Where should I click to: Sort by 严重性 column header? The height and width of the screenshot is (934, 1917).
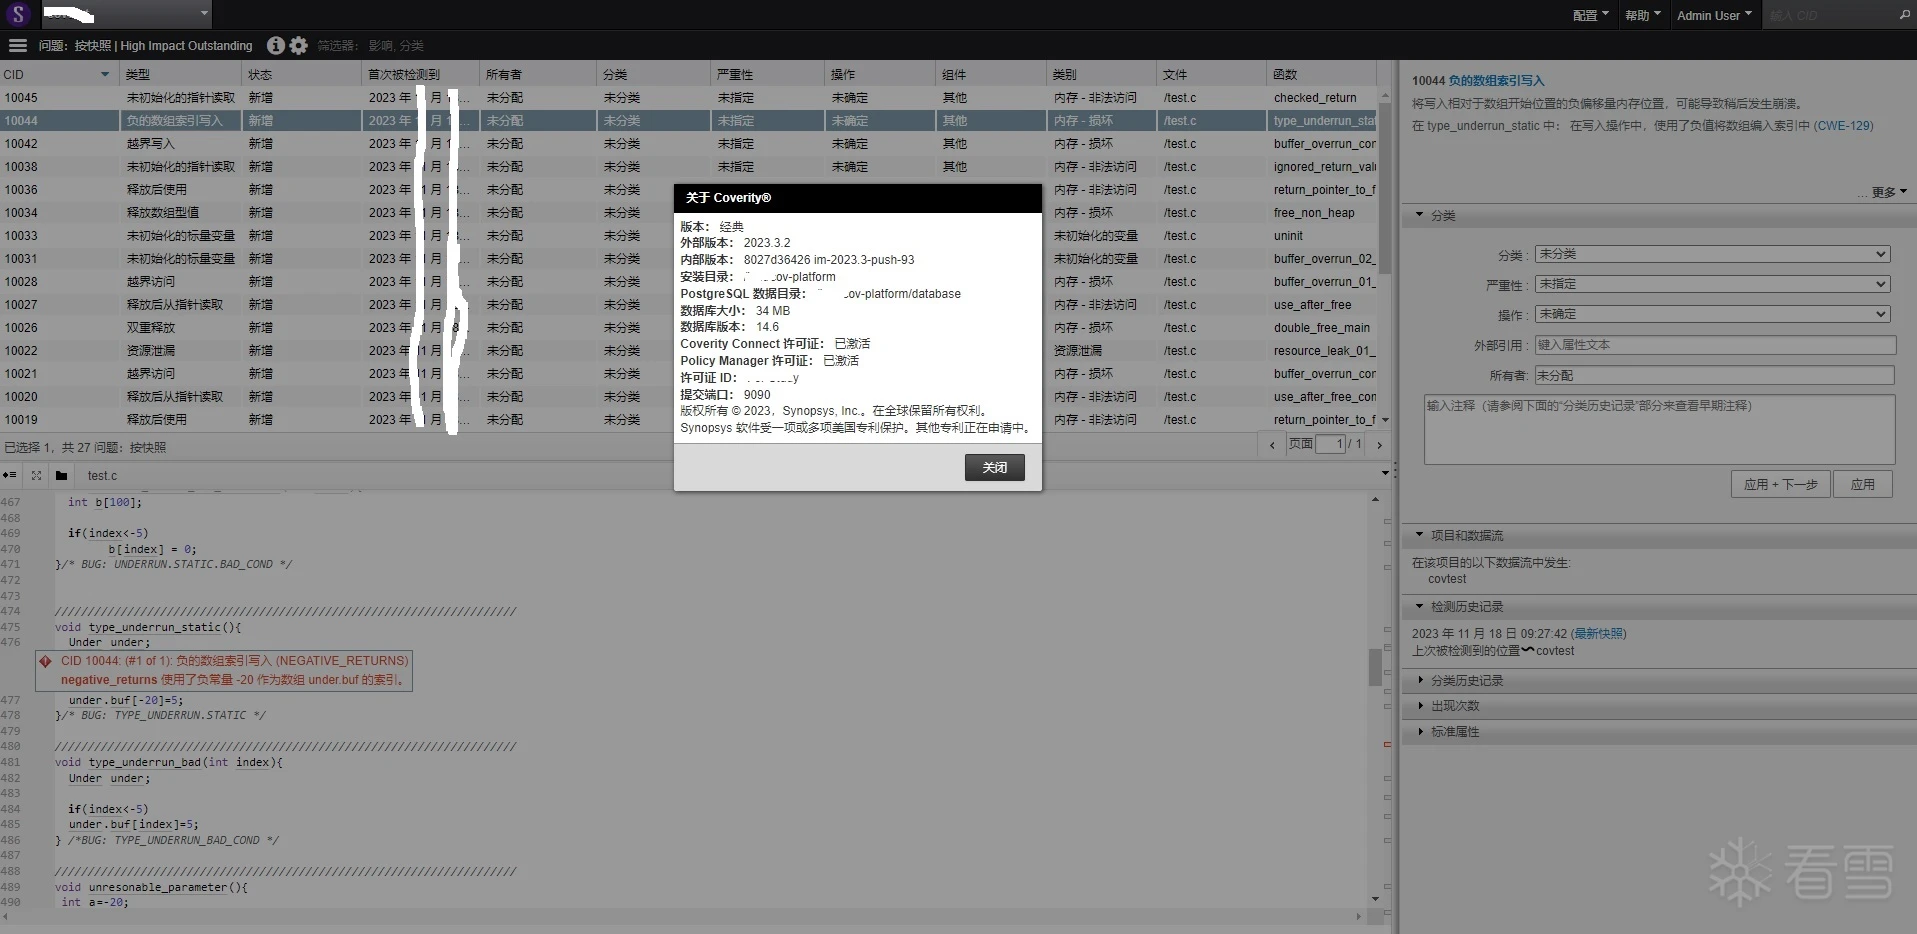pos(768,74)
